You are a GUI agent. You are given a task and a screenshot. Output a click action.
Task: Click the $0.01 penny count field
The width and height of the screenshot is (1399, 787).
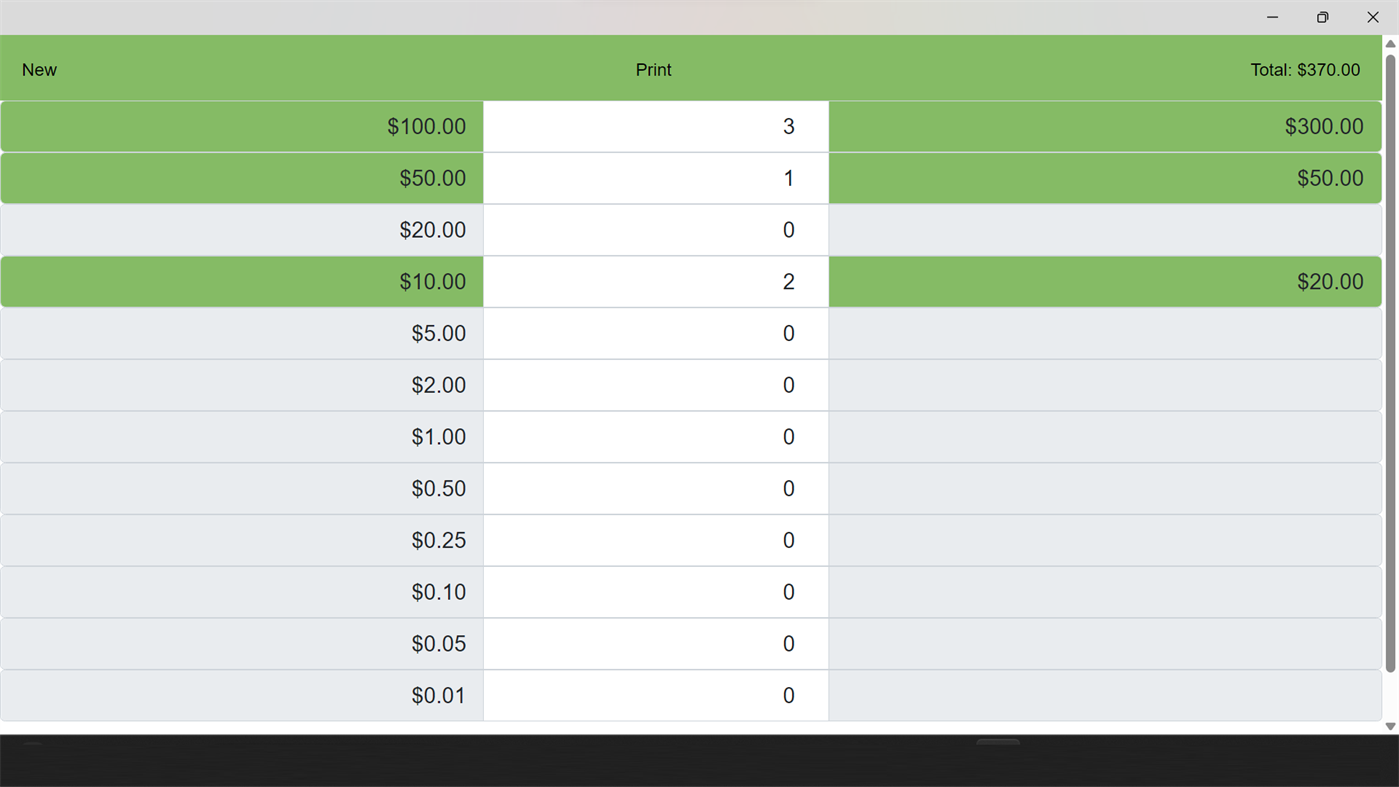(x=655, y=695)
